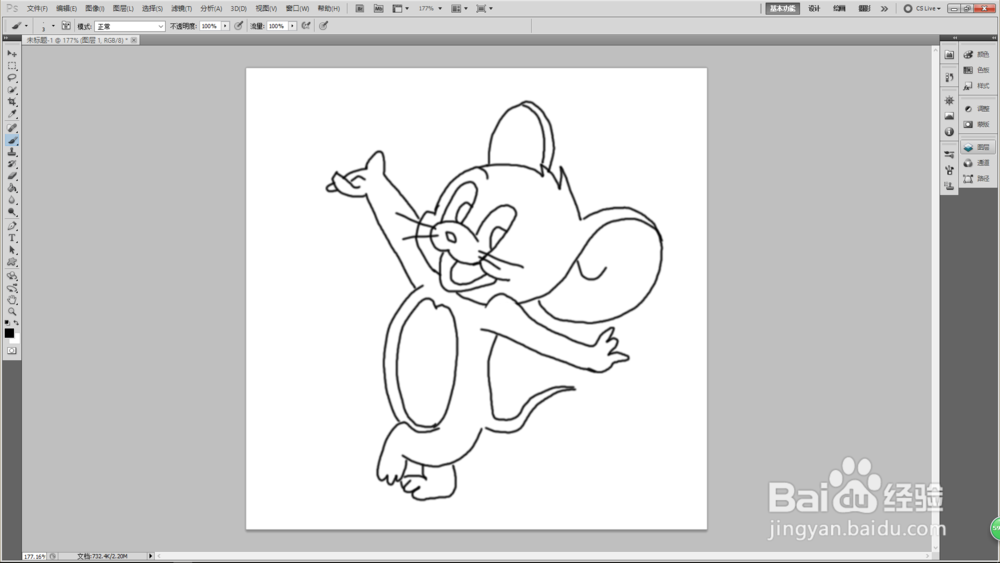Toggle tablet pressure controls size
Screen dimensions: 1000x563
click(x=324, y=26)
